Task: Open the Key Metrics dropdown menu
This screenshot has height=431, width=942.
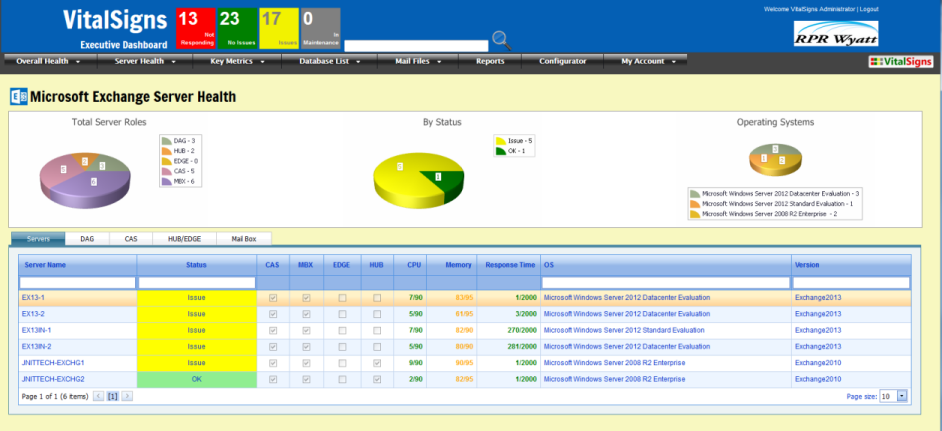Action: pyautogui.click(x=237, y=61)
